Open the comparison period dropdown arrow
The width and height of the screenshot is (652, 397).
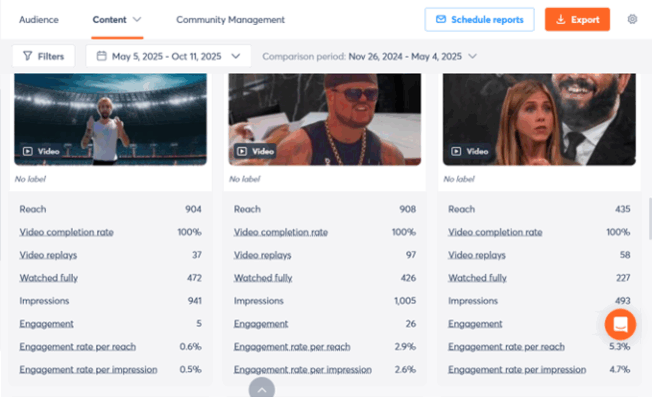pos(472,56)
